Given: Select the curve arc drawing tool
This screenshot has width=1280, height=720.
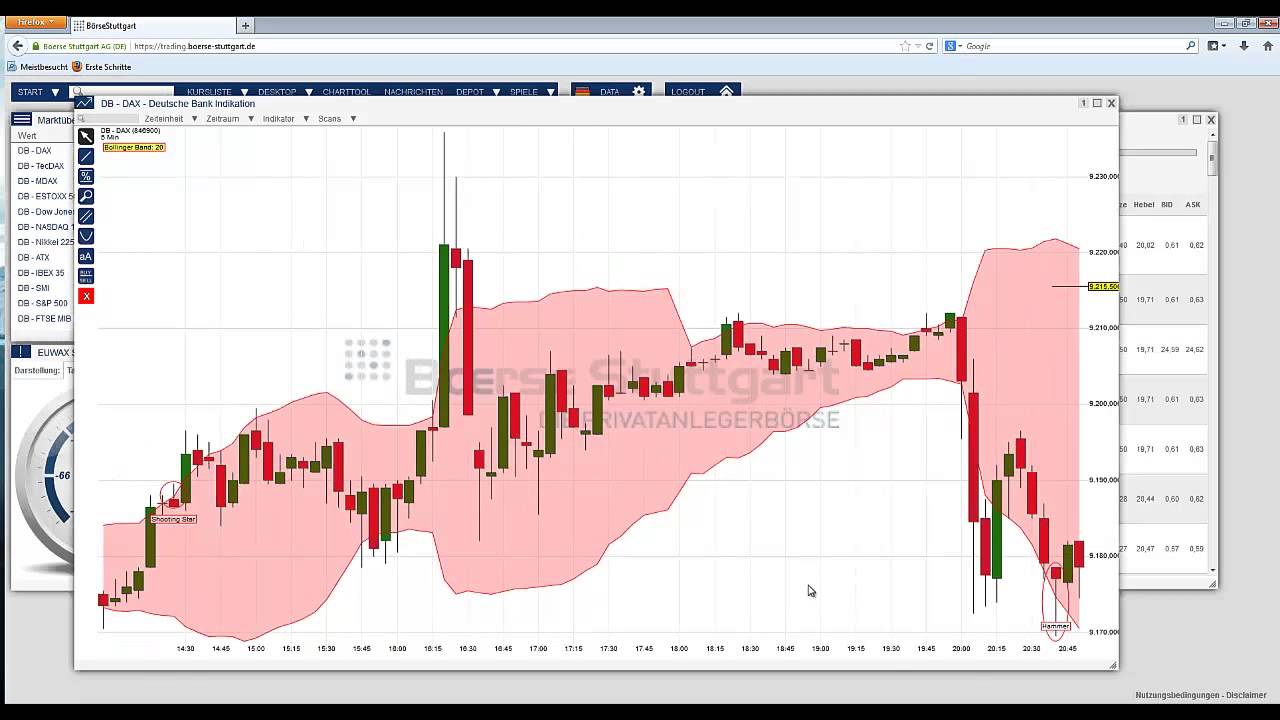Looking at the screenshot, I should (x=86, y=236).
